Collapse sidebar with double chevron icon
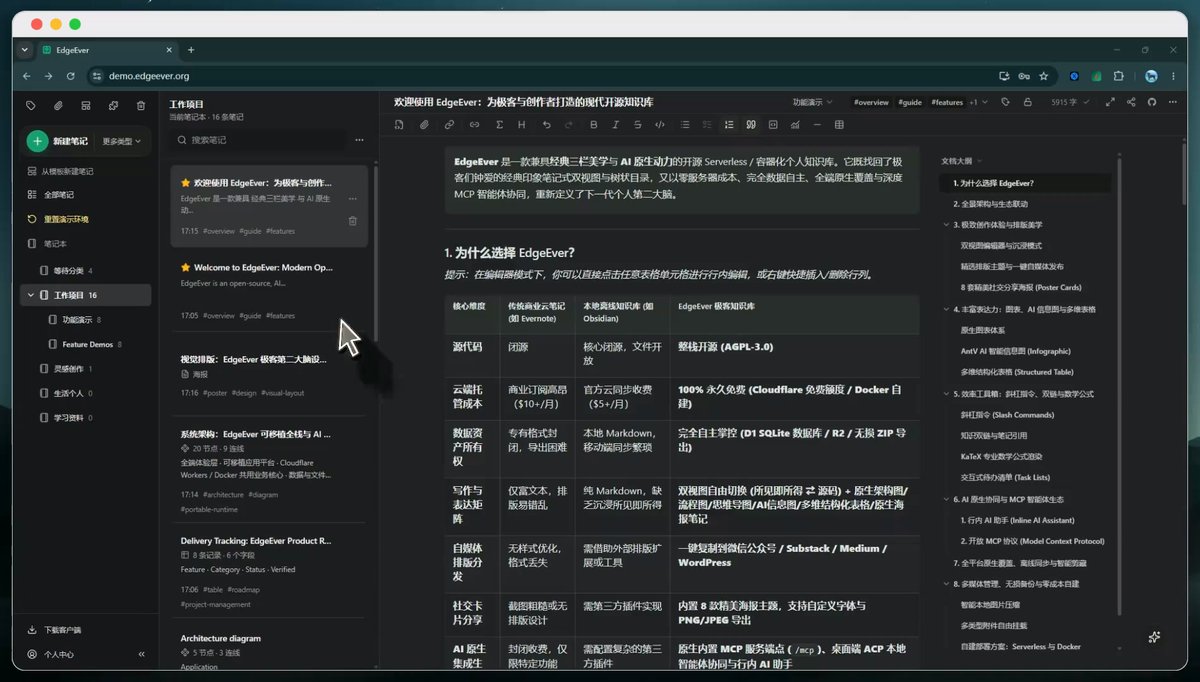 (141, 654)
